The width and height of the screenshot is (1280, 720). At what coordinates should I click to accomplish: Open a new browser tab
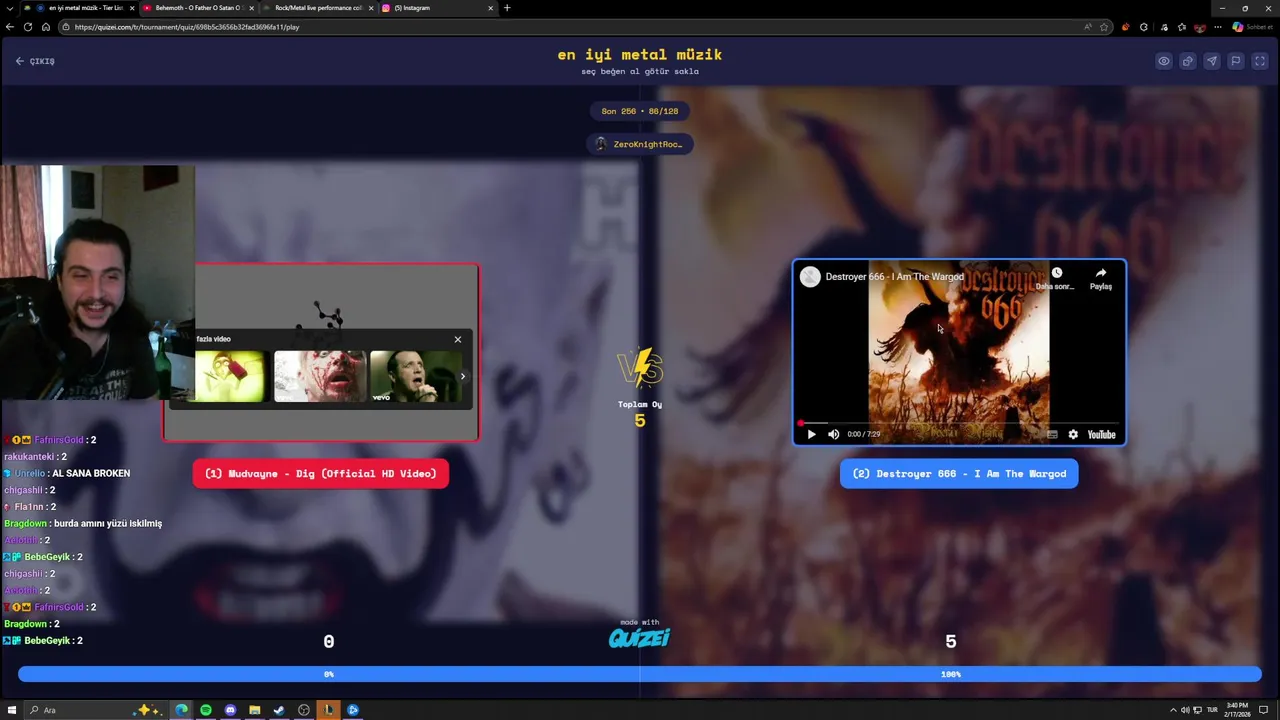(507, 8)
